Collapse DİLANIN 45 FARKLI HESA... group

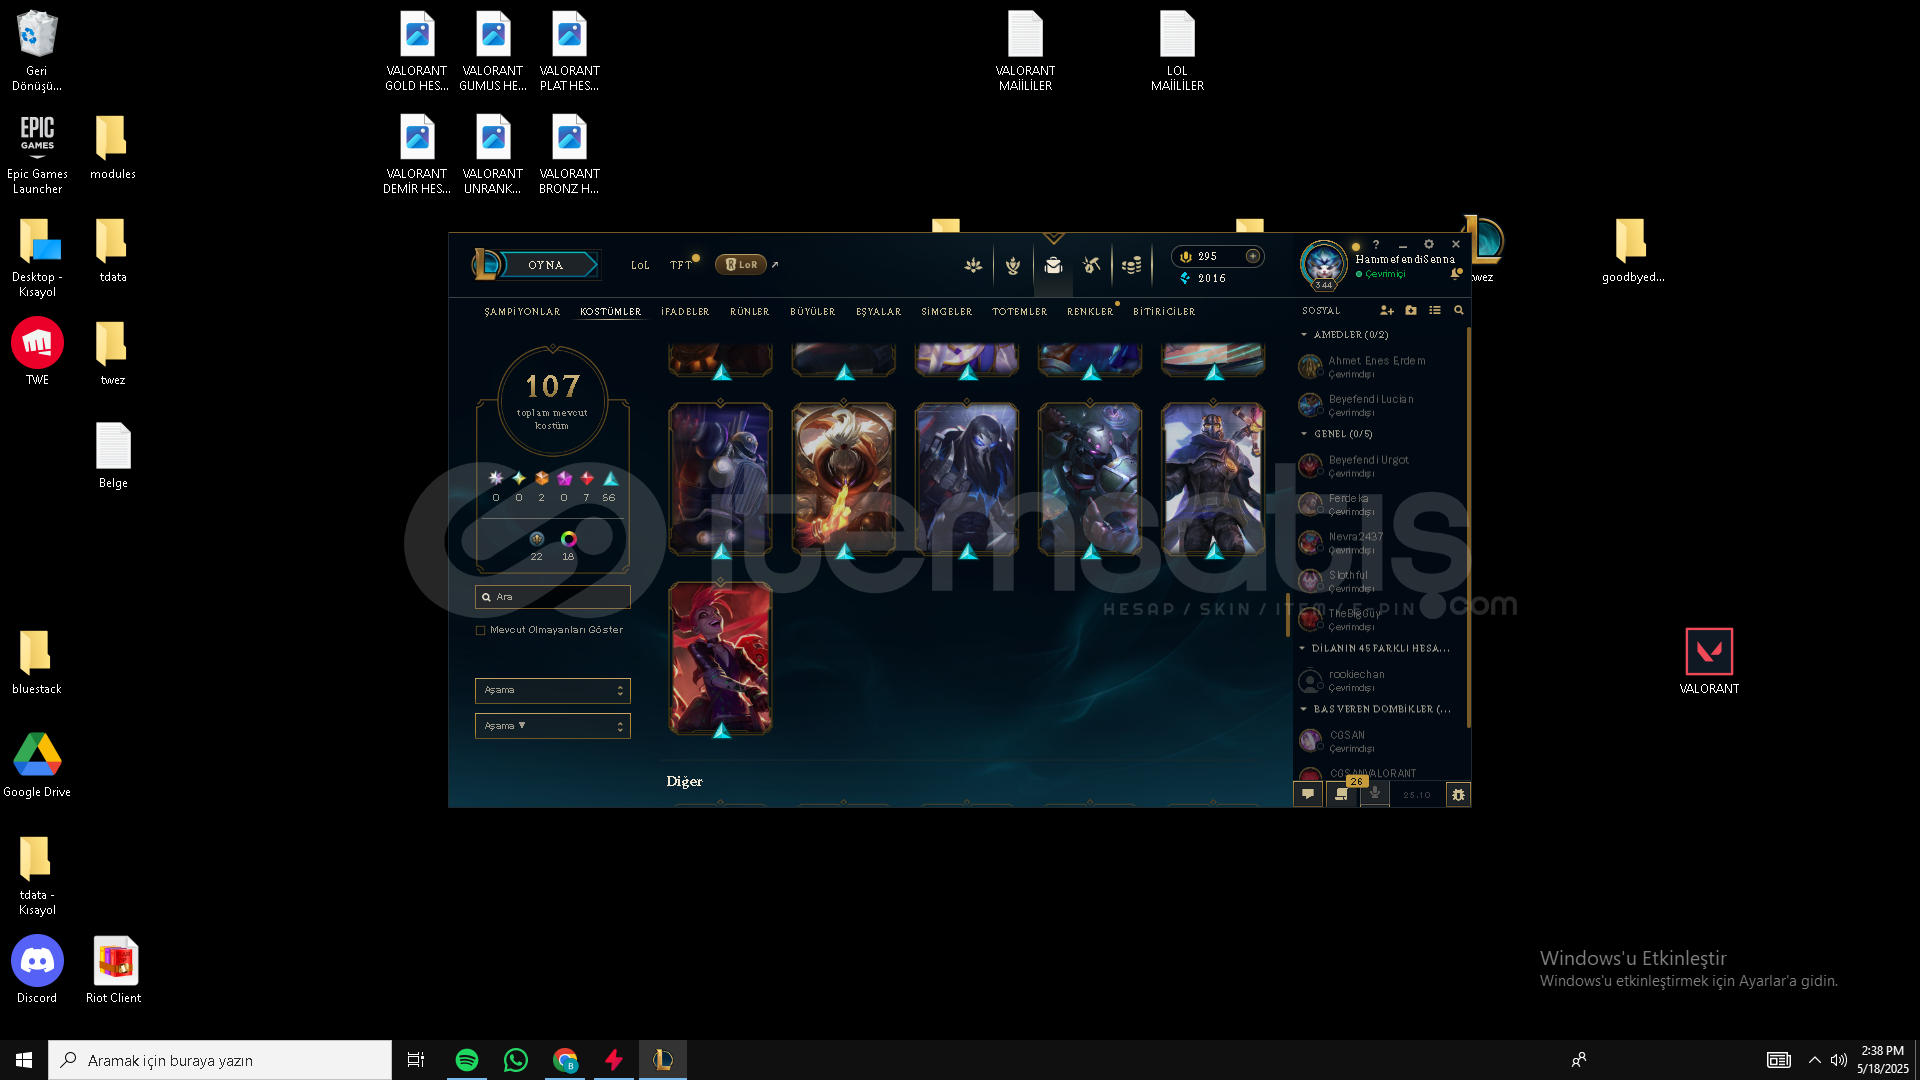1303,649
